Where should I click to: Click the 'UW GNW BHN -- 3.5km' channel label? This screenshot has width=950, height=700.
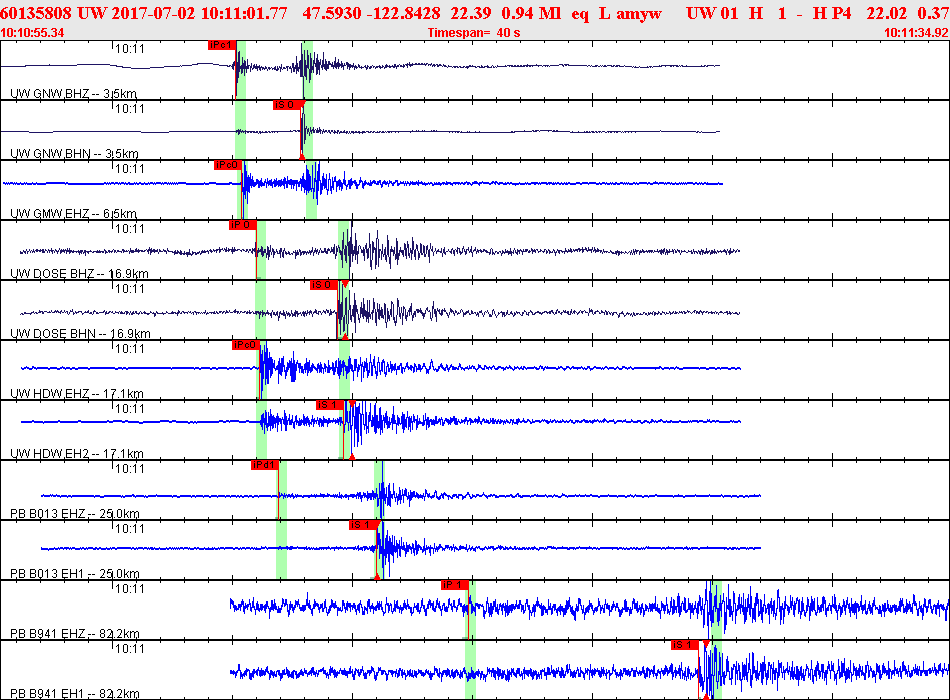click(75, 154)
